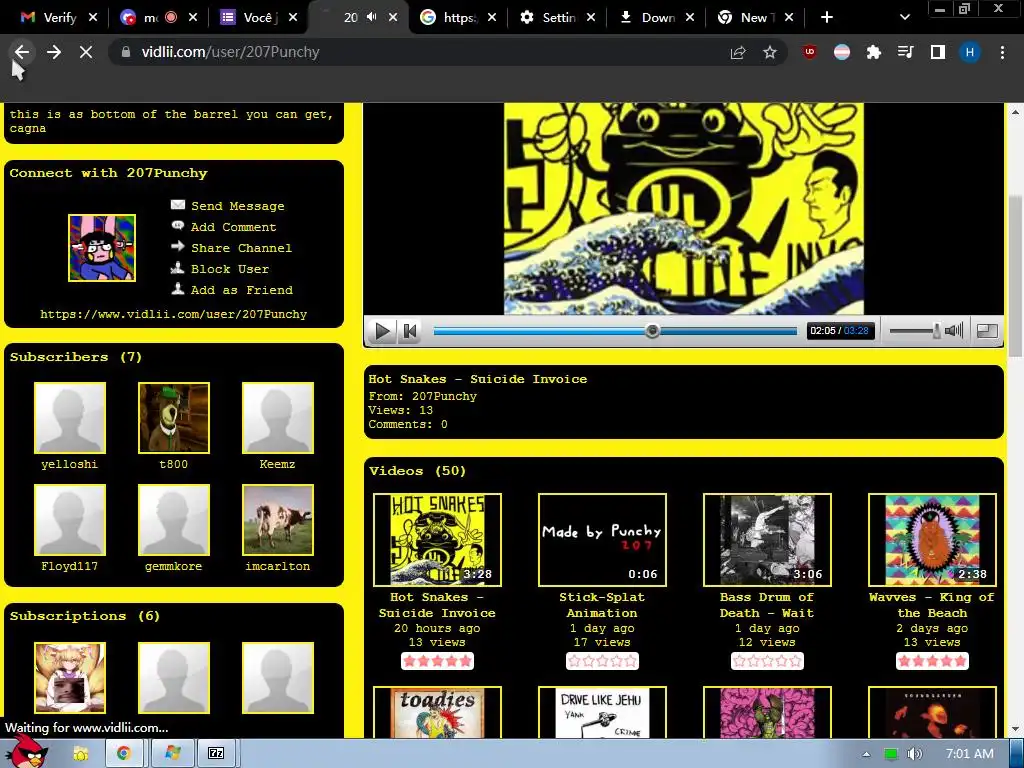Open Stick-Splat Animation video thumbnail
The image size is (1024, 768).
[x=602, y=540]
